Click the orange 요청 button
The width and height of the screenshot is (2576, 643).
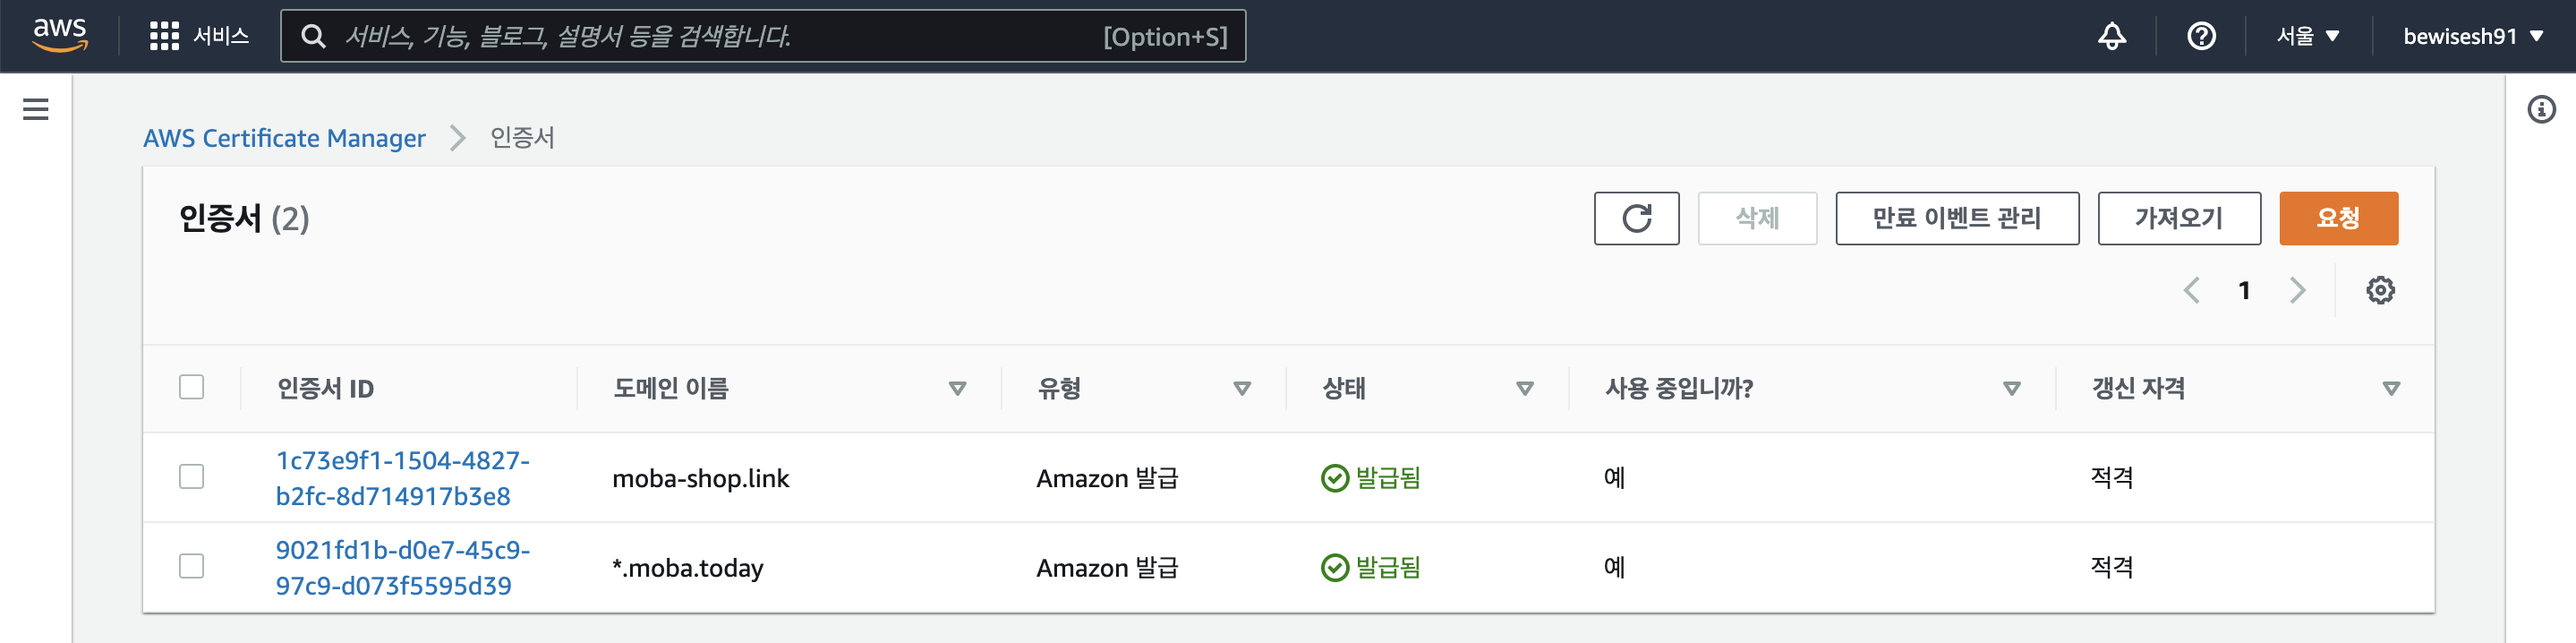click(2338, 218)
